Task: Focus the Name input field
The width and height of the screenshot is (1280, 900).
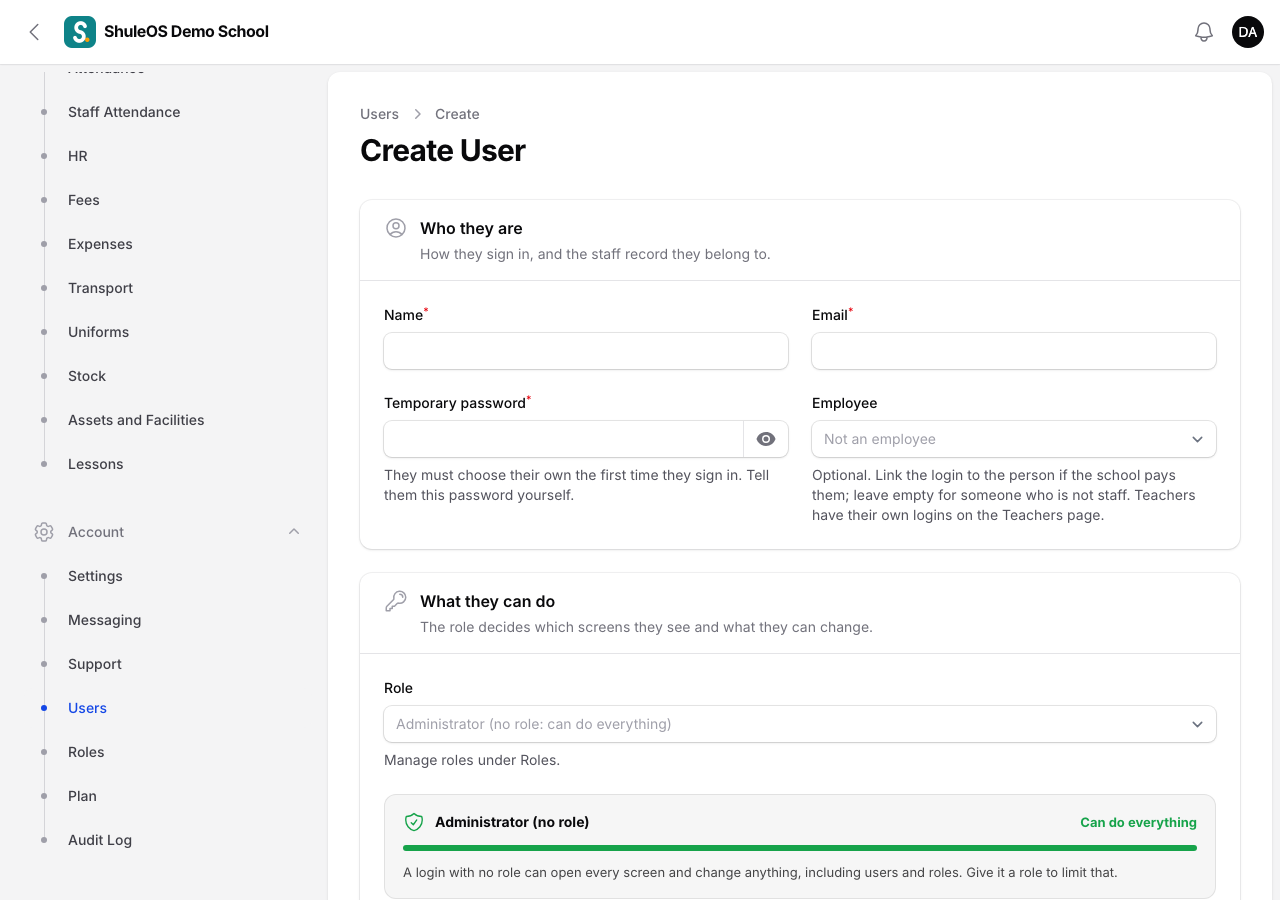Action: [x=586, y=351]
